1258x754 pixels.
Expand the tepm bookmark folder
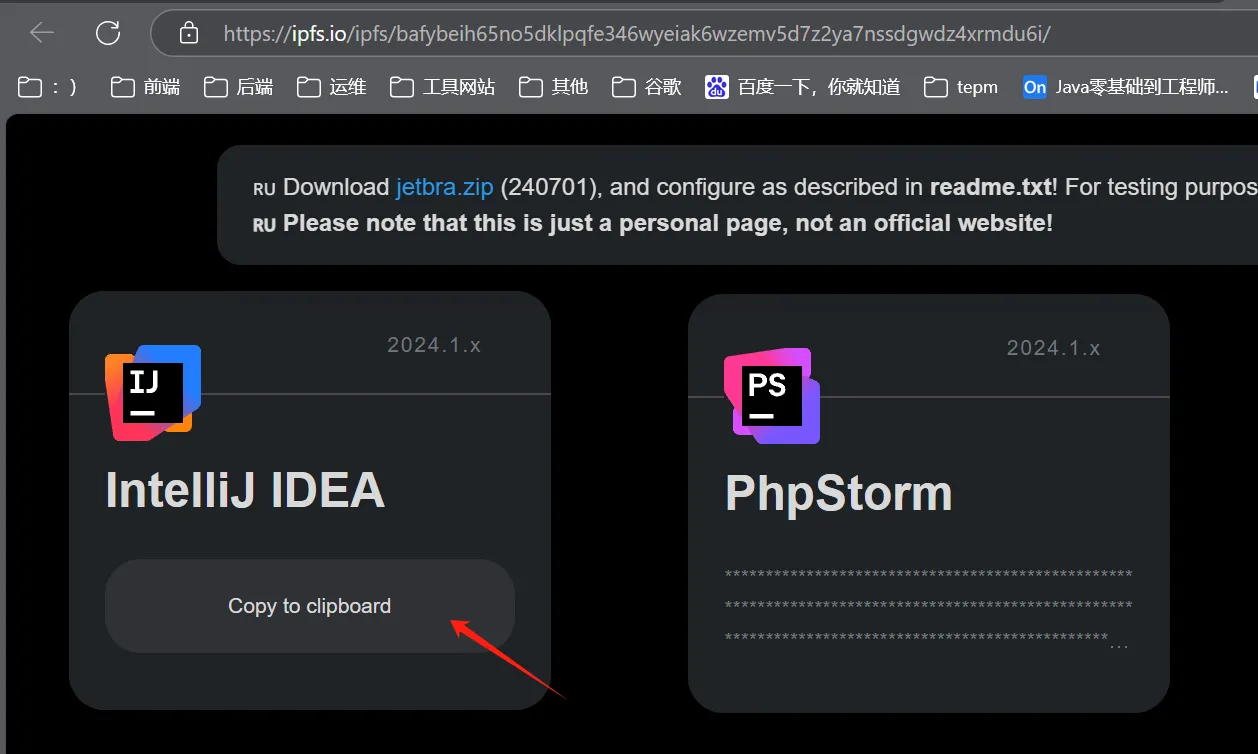click(961, 87)
